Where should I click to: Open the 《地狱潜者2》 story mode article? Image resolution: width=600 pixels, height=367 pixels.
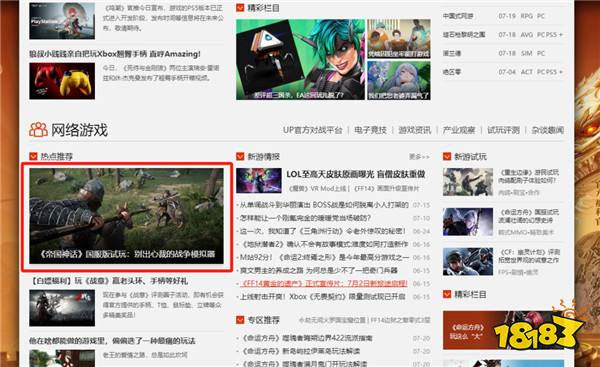[x=324, y=244]
